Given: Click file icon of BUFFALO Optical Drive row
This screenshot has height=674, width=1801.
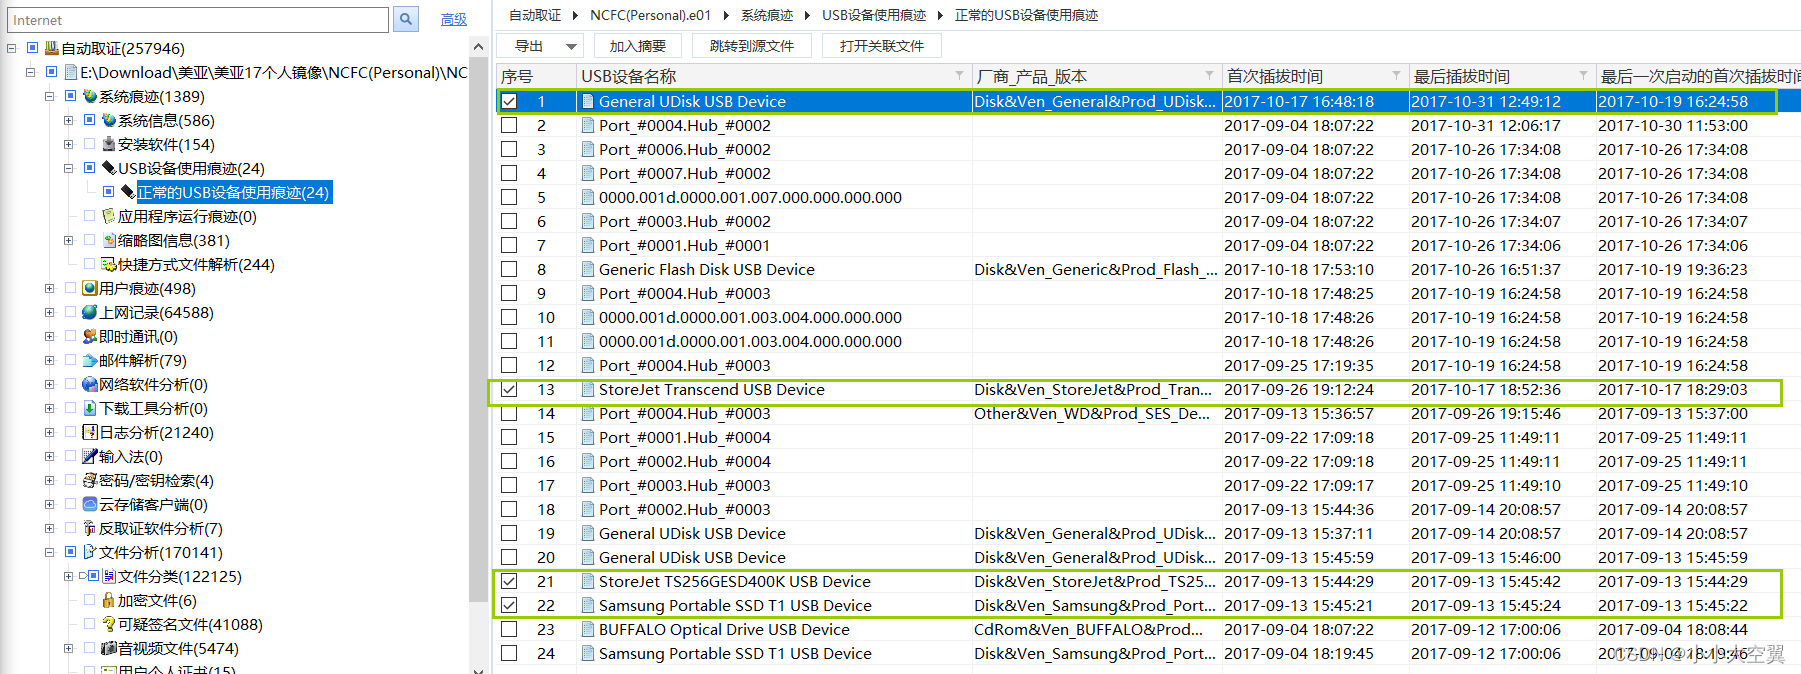Looking at the screenshot, I should 588,629.
